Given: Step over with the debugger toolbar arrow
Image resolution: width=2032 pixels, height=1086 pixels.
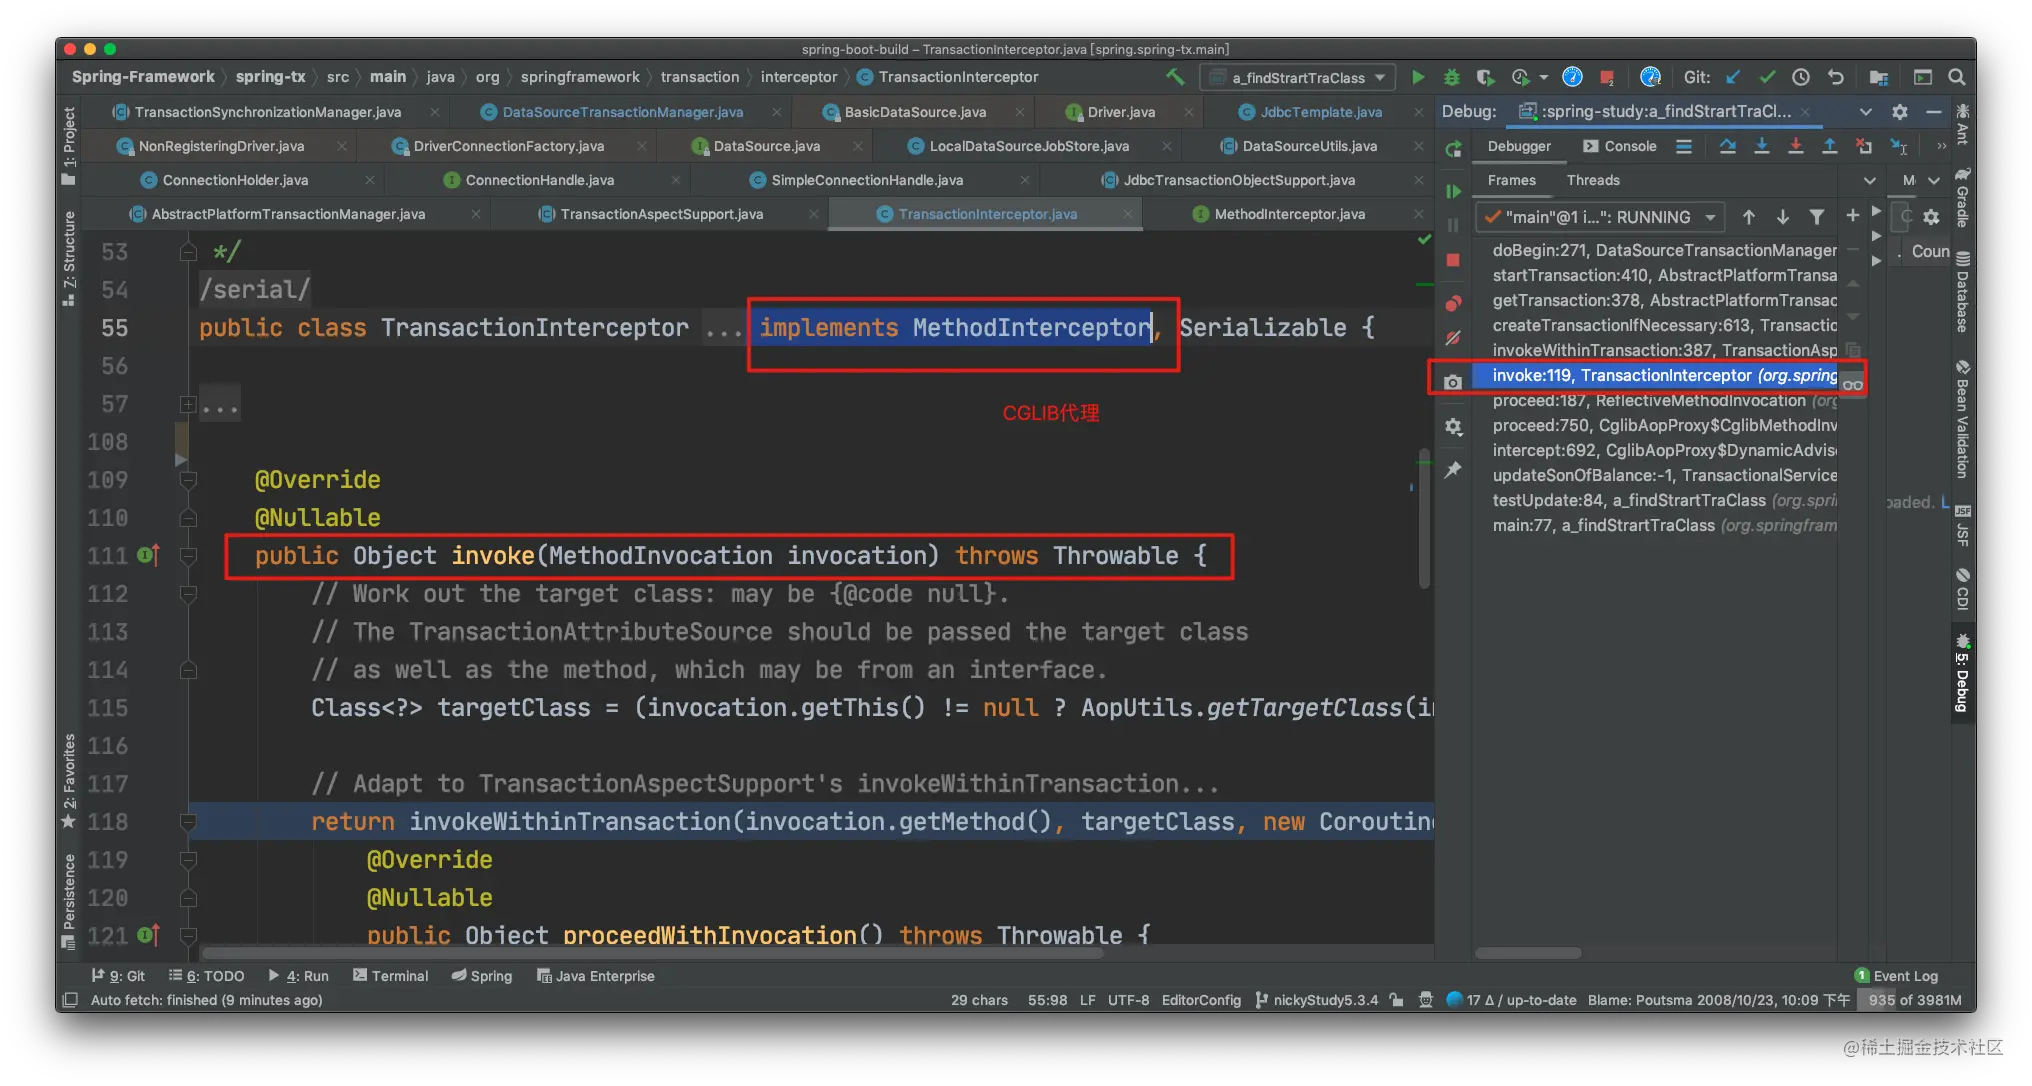Looking at the screenshot, I should (1727, 146).
